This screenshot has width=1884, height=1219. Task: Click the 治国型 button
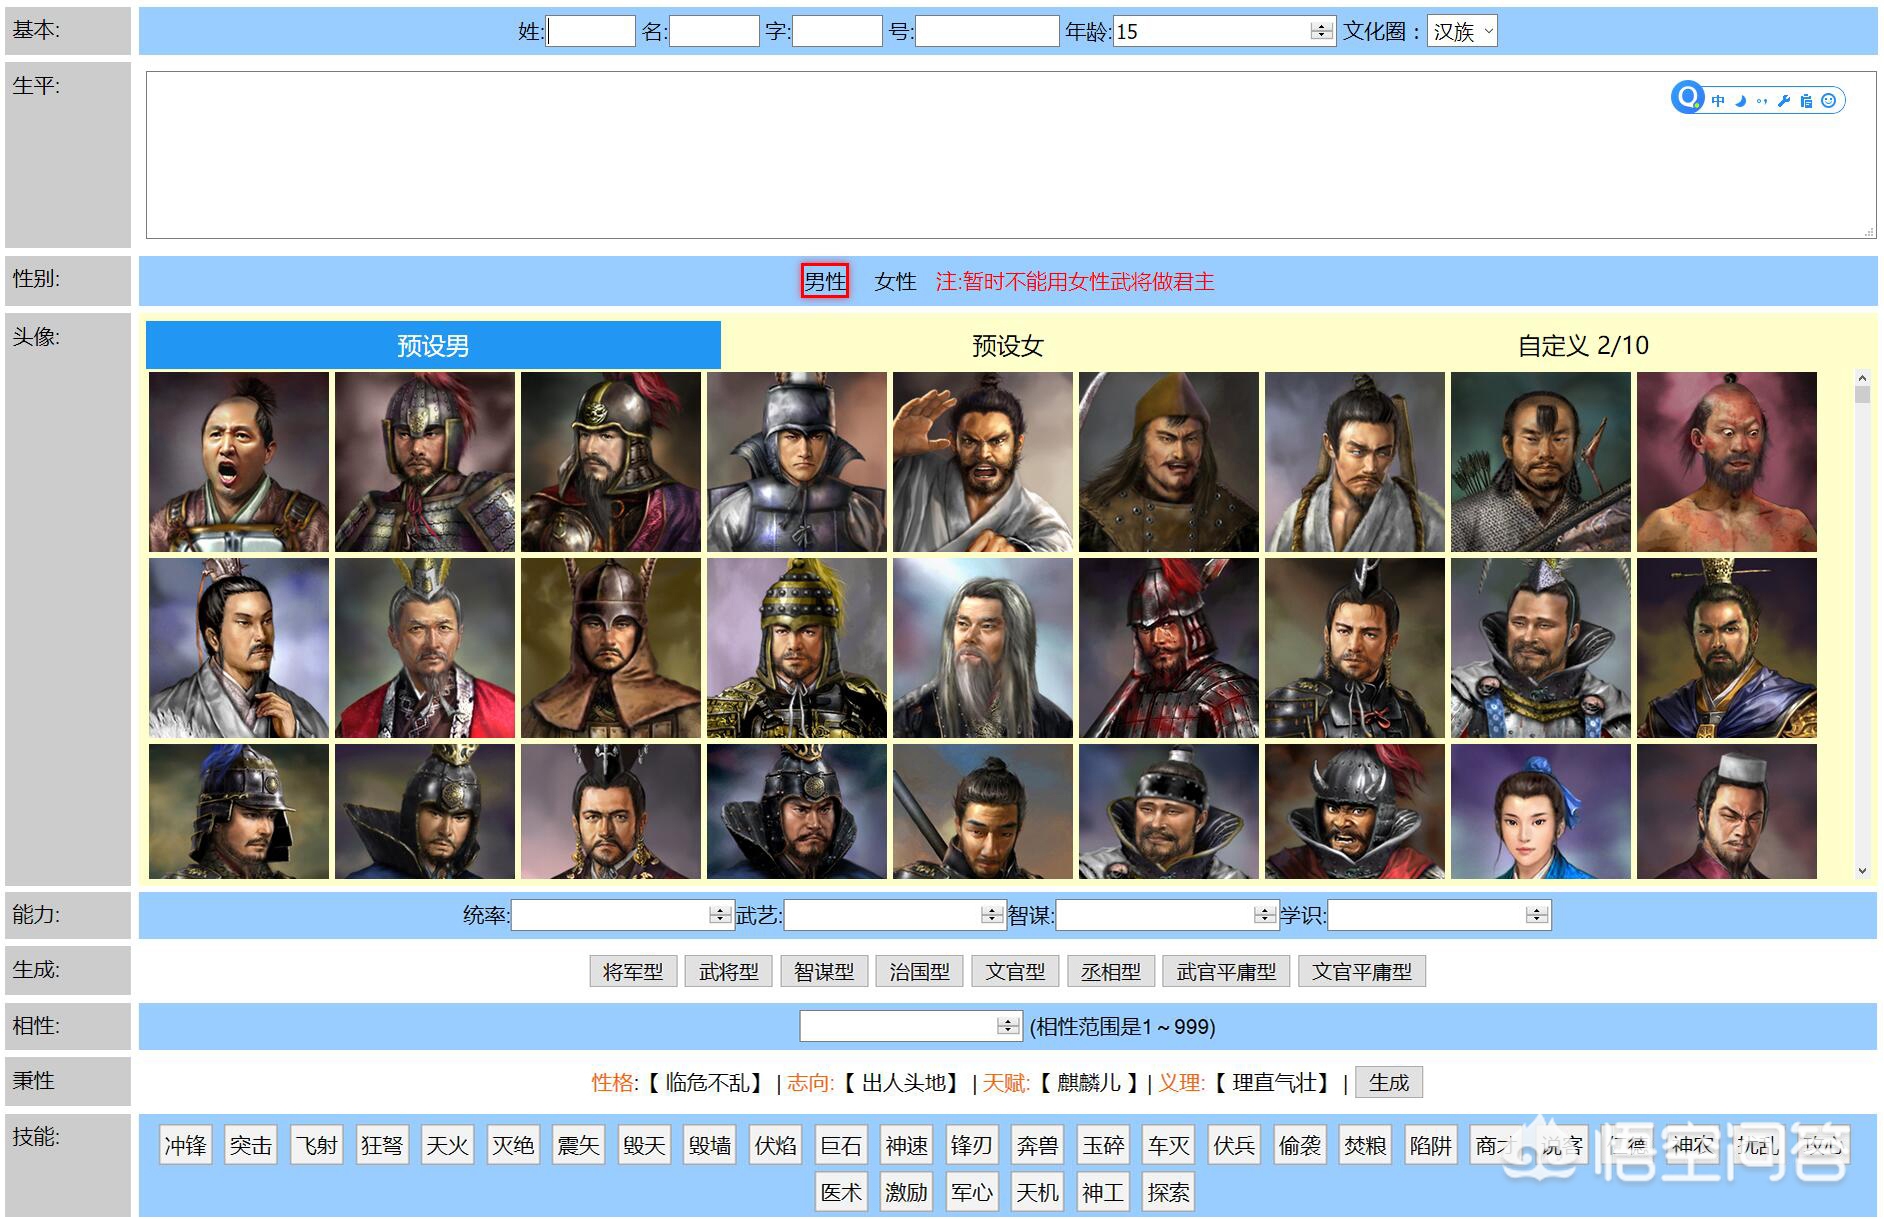[x=920, y=971]
